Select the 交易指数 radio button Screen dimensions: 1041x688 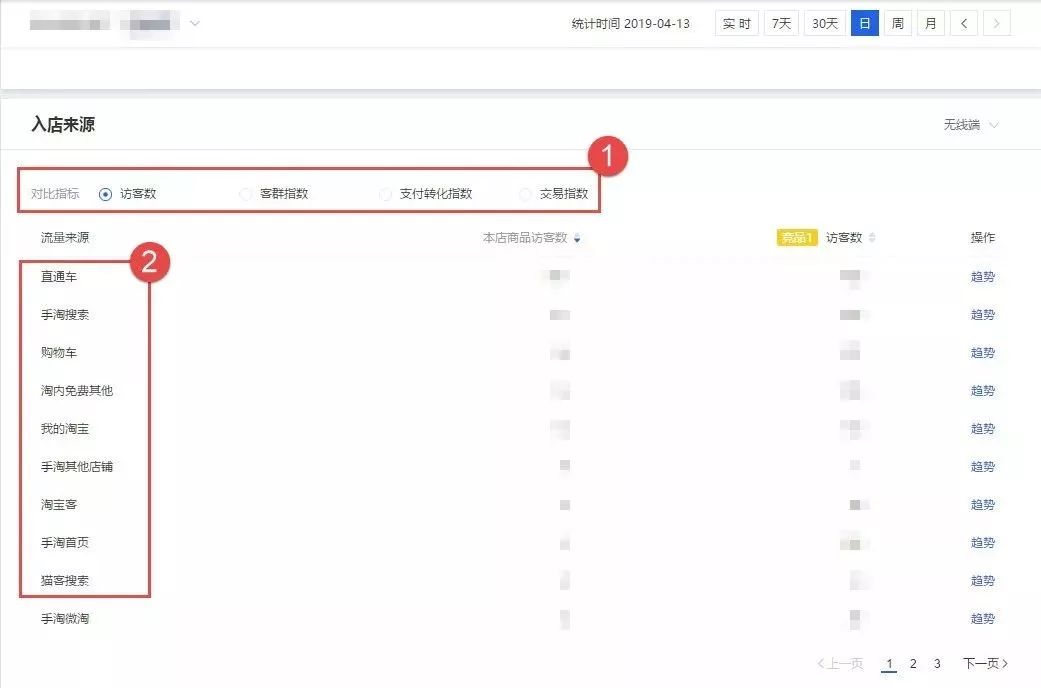pyautogui.click(x=526, y=193)
